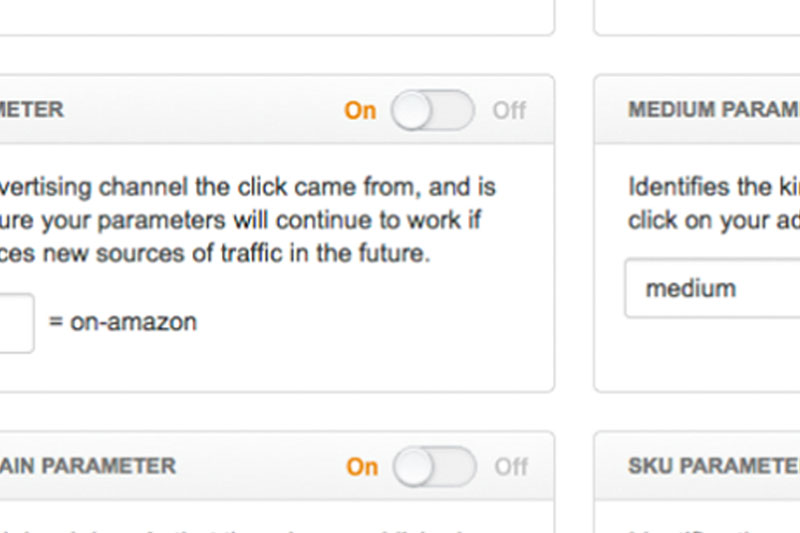Select Off label in AIN PARAMETER header
This screenshot has height=533, width=800.
[x=511, y=466]
